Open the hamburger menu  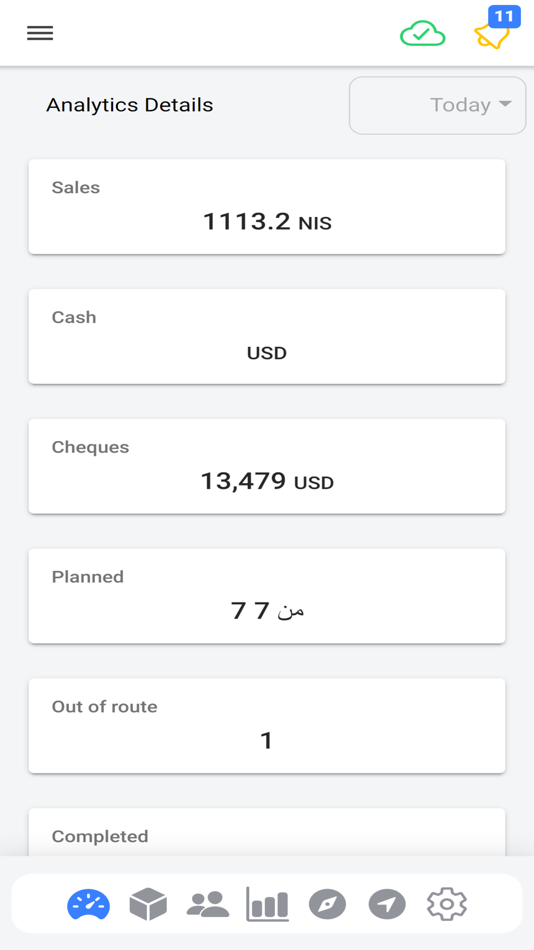tap(40, 33)
